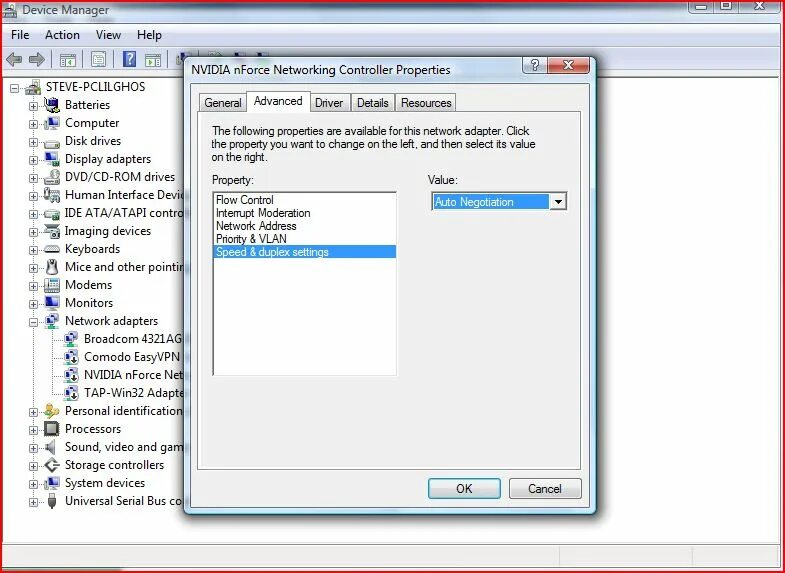Expand the Keyboards tree node
The height and width of the screenshot is (573, 785).
(x=33, y=250)
